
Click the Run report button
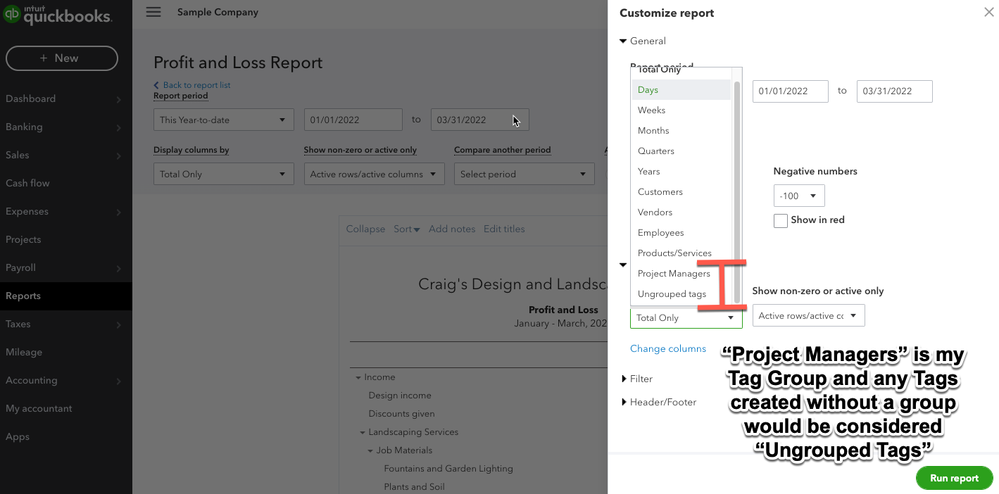954,478
